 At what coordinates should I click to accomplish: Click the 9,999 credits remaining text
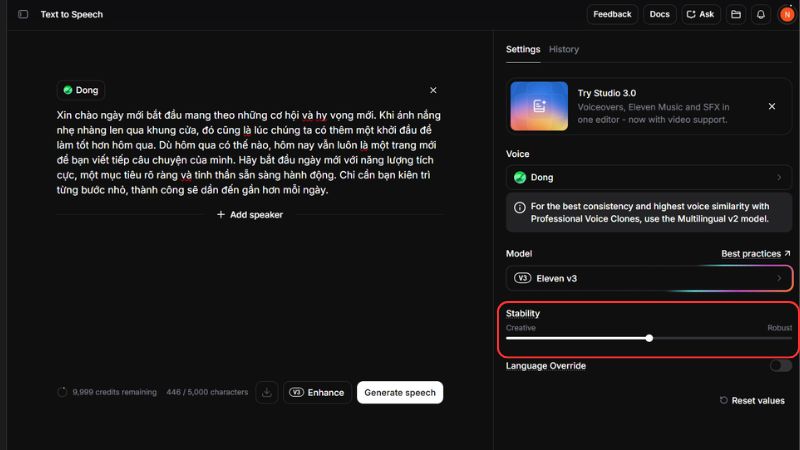coord(114,392)
